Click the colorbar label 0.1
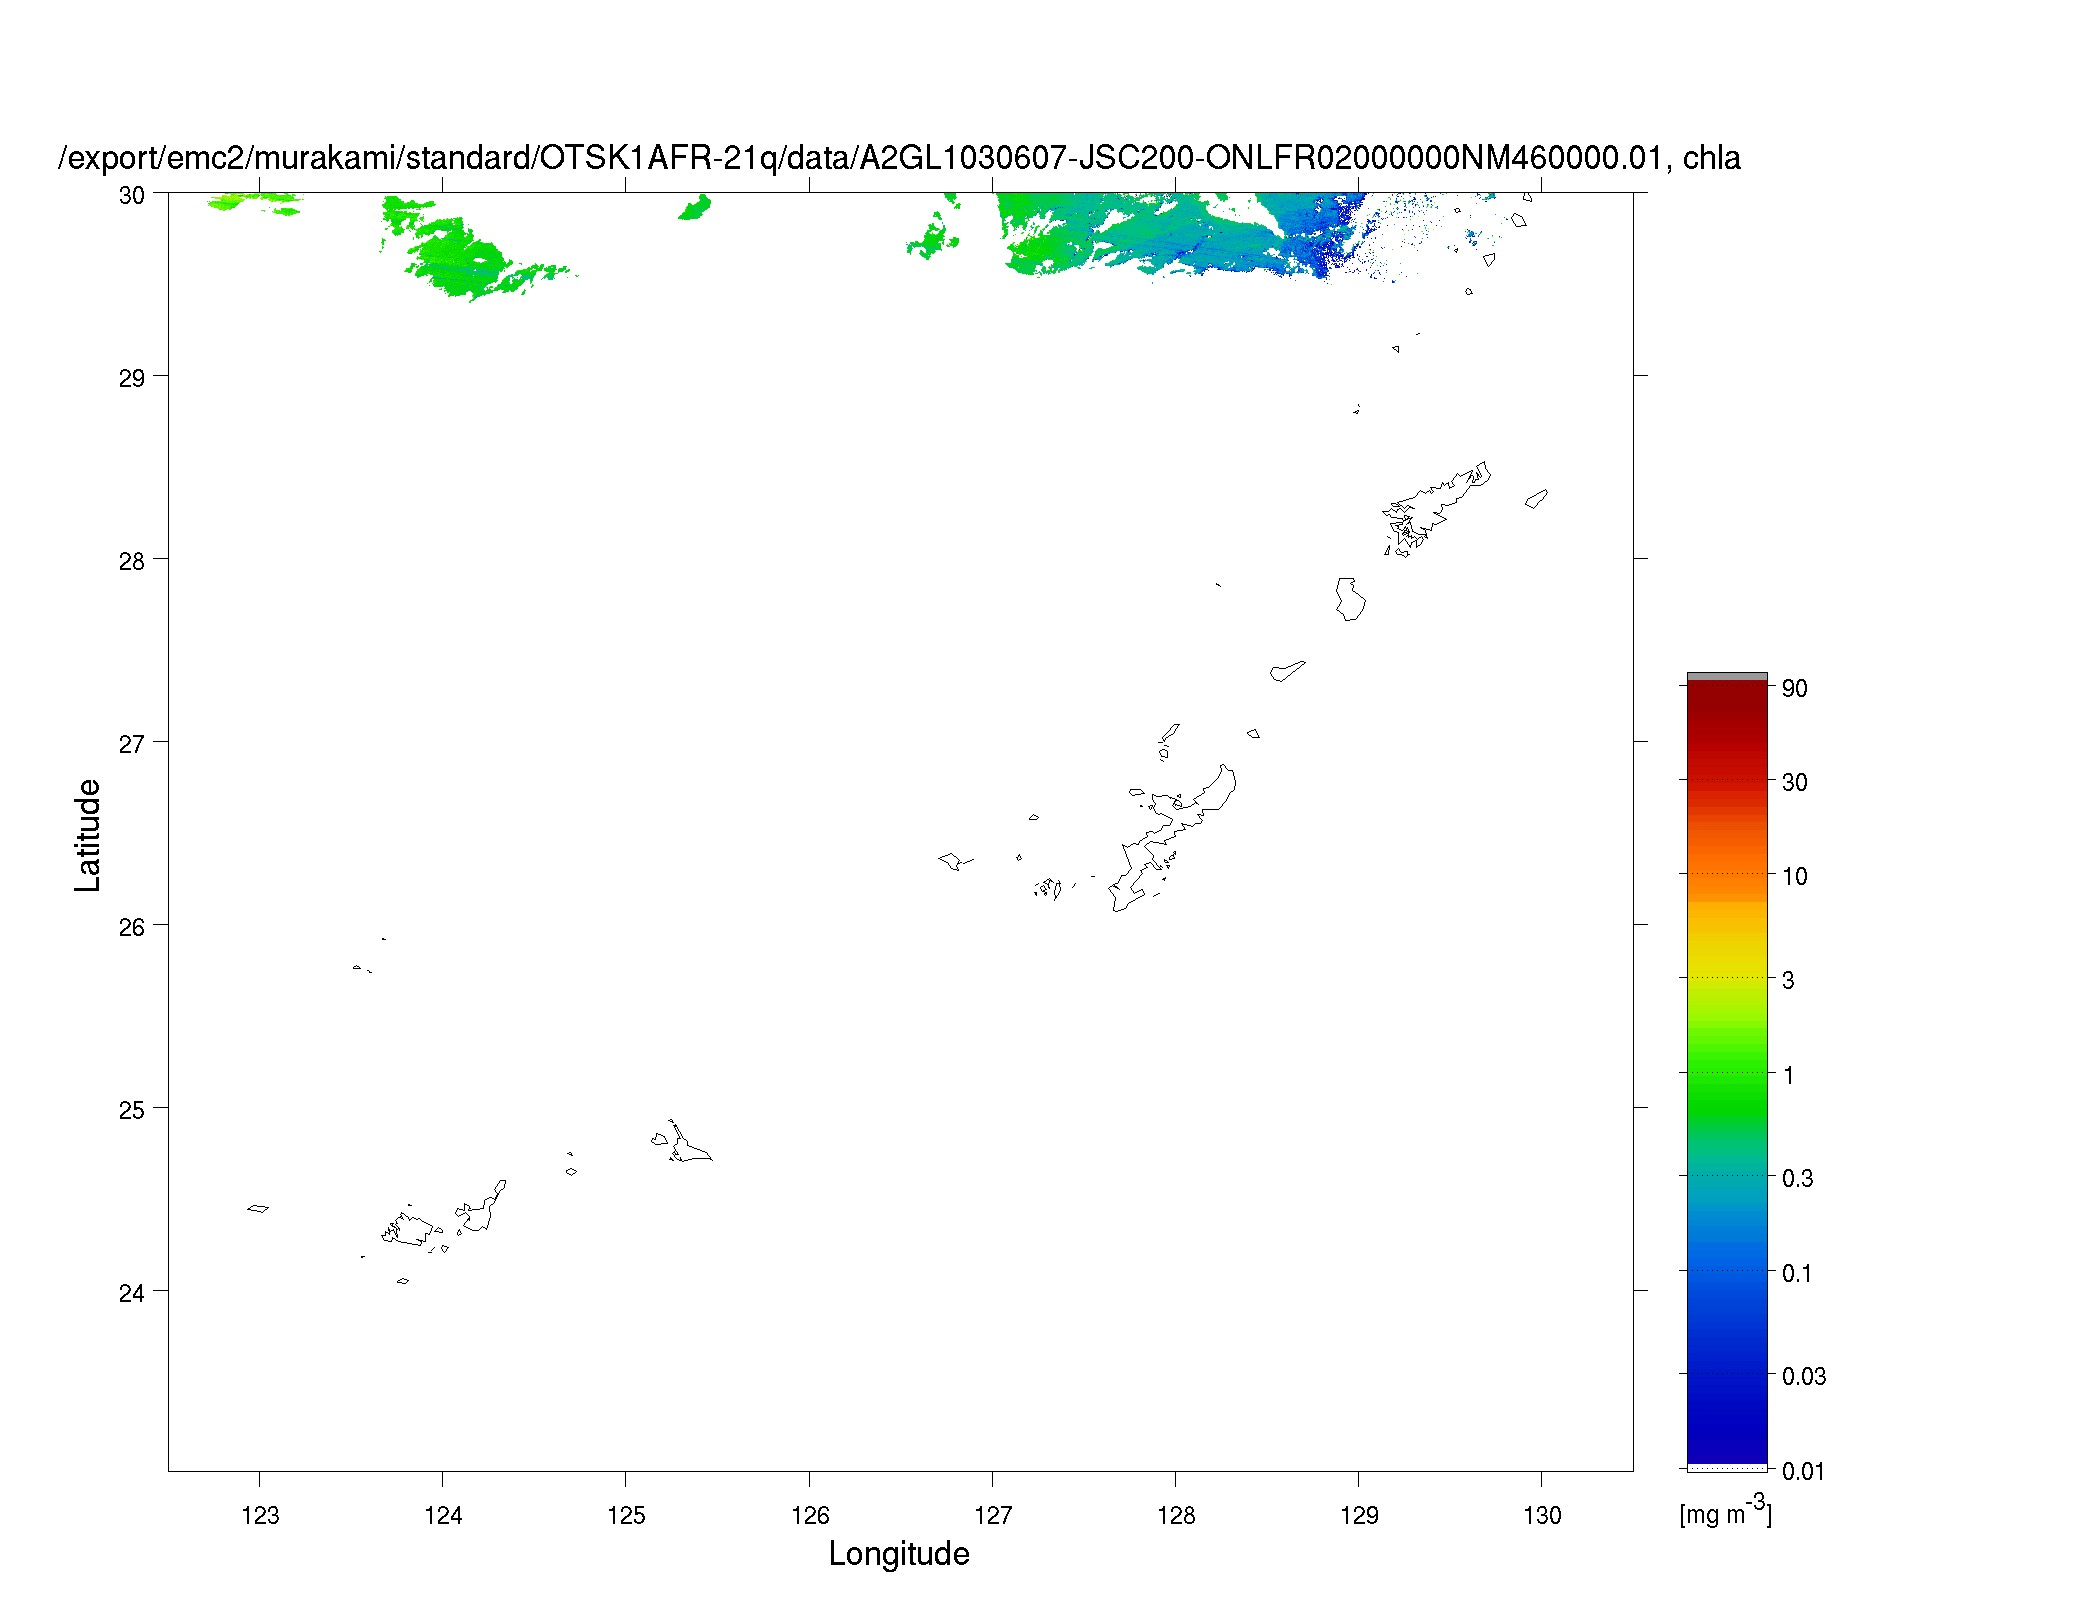Image resolution: width=2099 pixels, height=1600 pixels. pos(1797,1273)
